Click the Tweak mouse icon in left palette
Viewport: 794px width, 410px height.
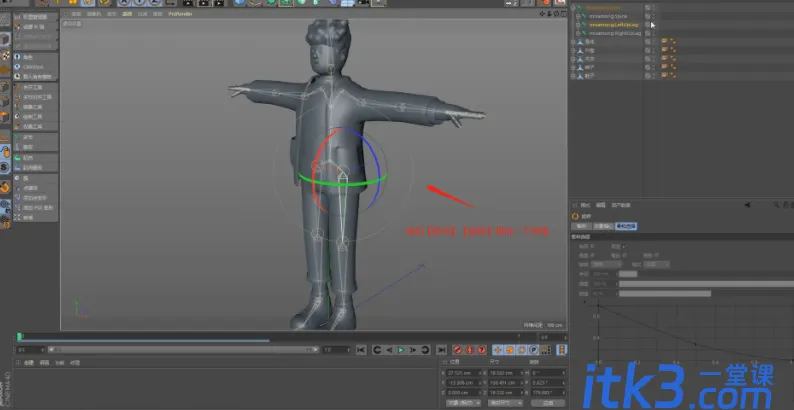tap(5, 151)
